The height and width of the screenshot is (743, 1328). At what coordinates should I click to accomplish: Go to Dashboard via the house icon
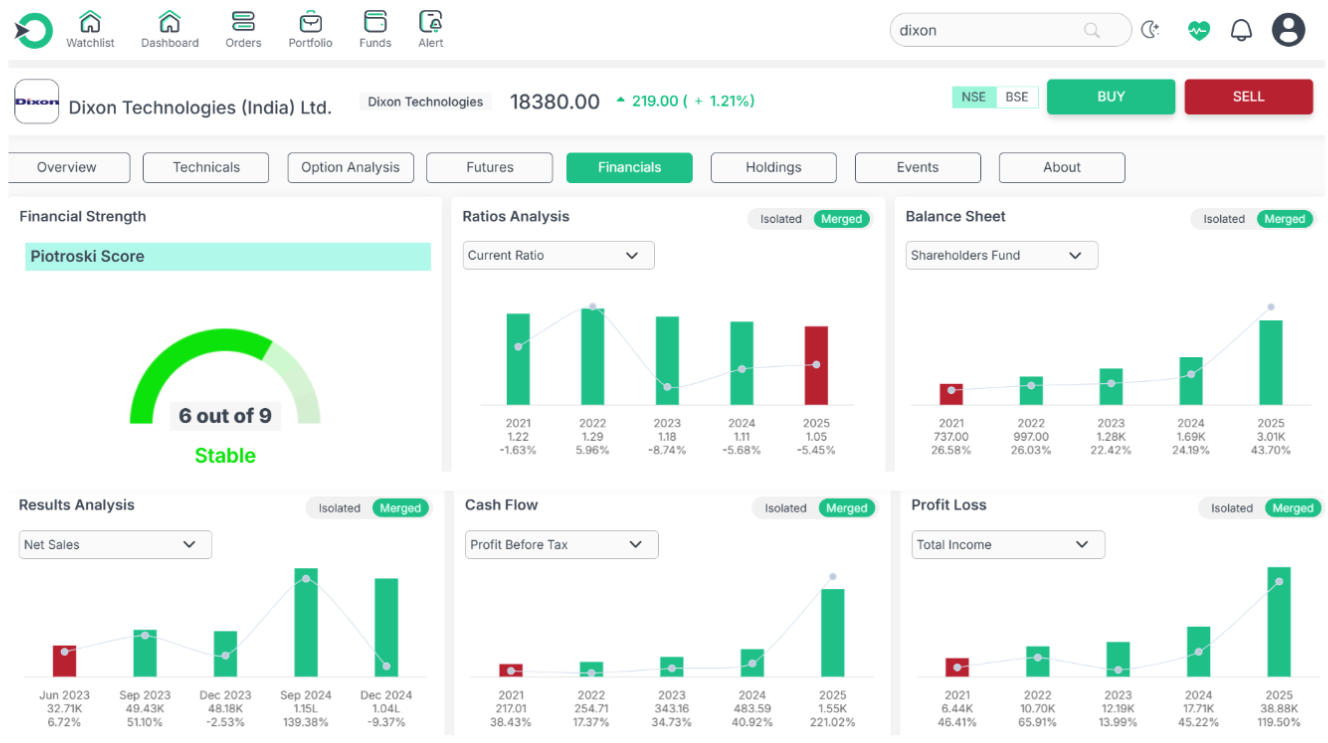170,22
